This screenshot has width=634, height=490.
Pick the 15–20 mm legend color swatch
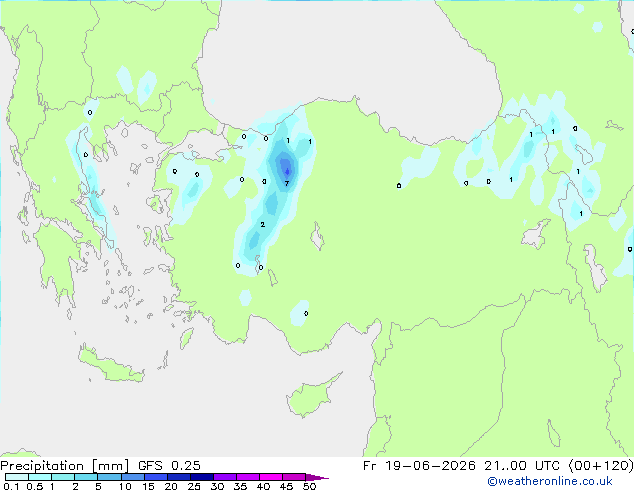(x=156, y=477)
